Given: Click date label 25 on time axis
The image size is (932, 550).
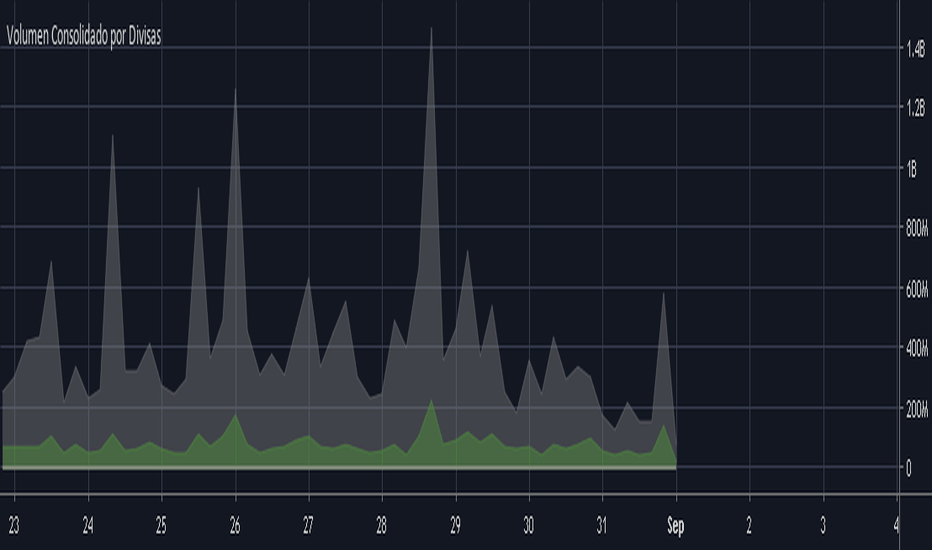Looking at the screenshot, I should click(x=161, y=526).
